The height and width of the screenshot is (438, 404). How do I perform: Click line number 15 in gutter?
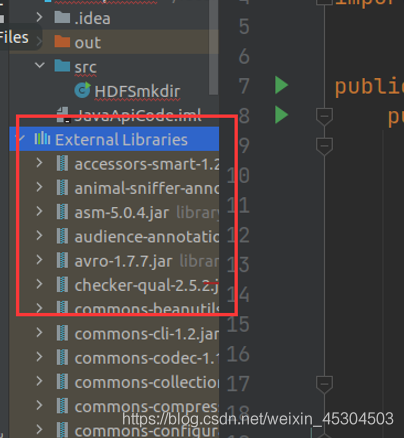238,324
